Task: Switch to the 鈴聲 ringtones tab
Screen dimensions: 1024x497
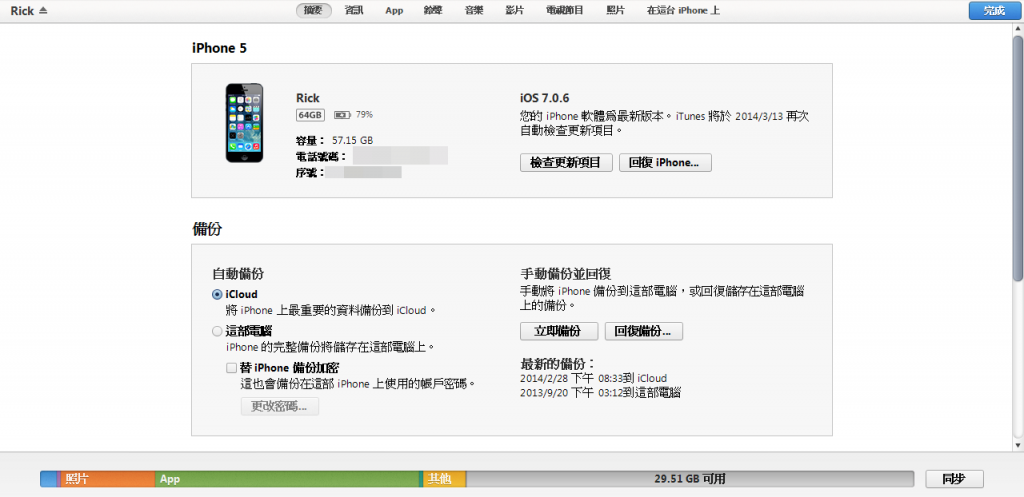Action: [434, 10]
